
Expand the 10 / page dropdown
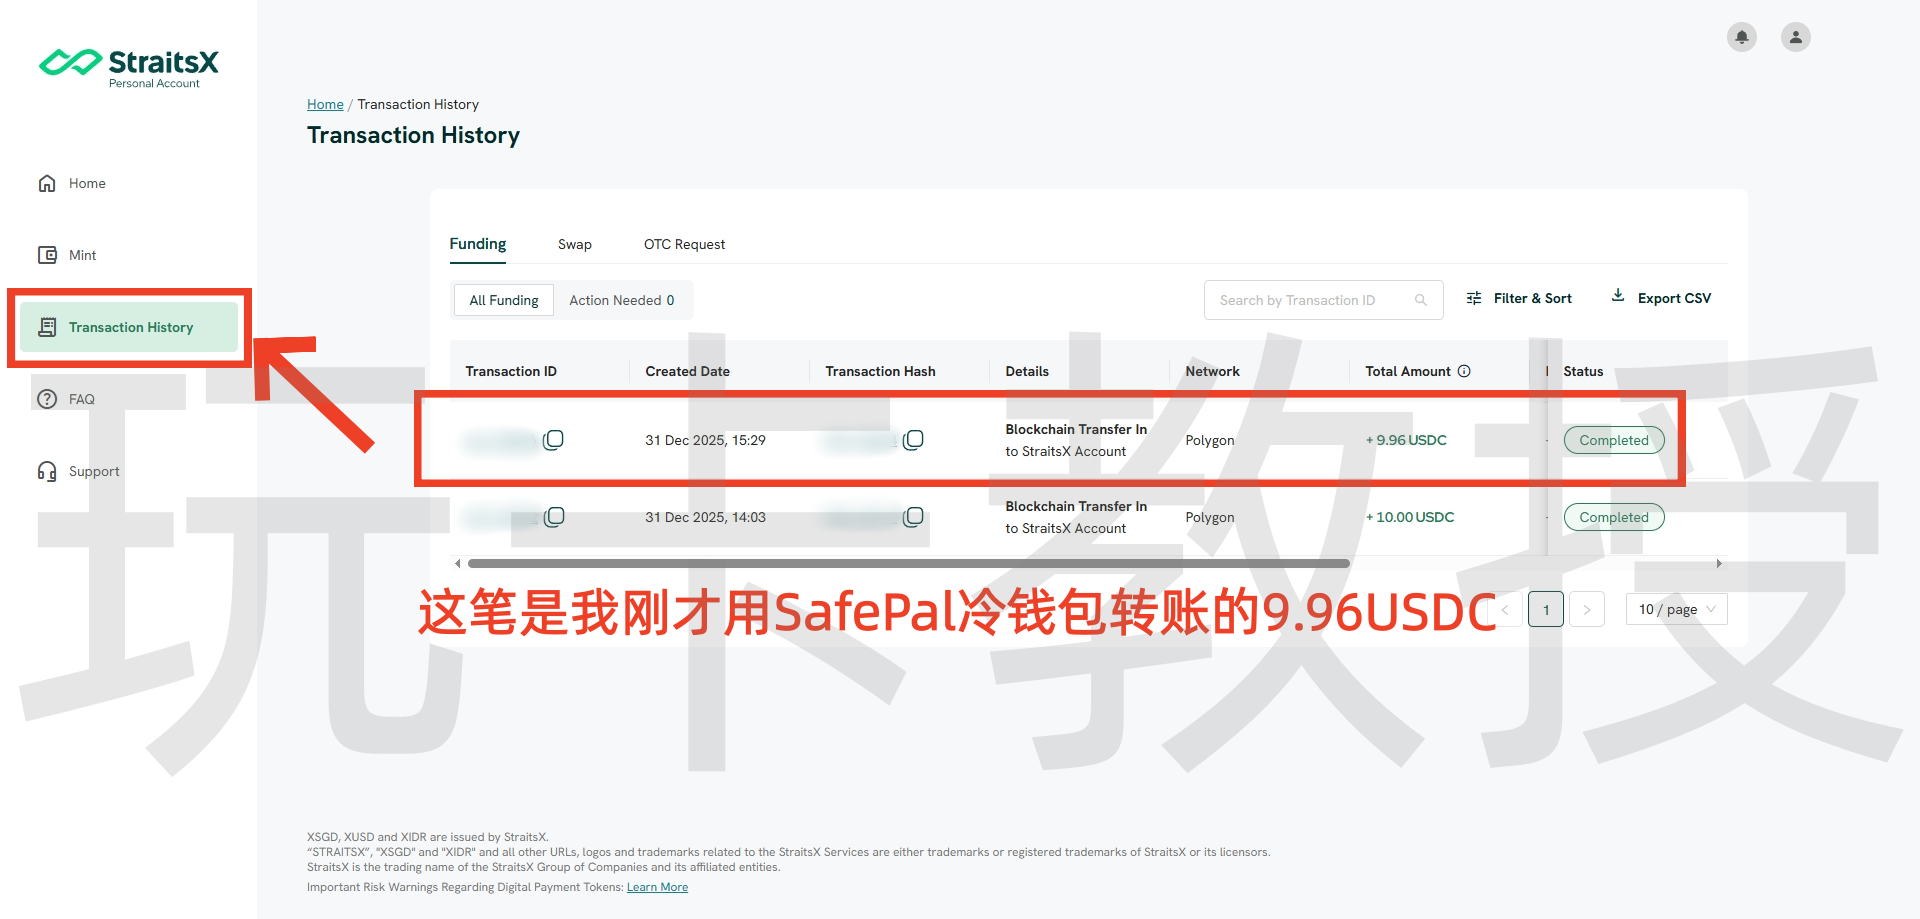coord(1676,609)
